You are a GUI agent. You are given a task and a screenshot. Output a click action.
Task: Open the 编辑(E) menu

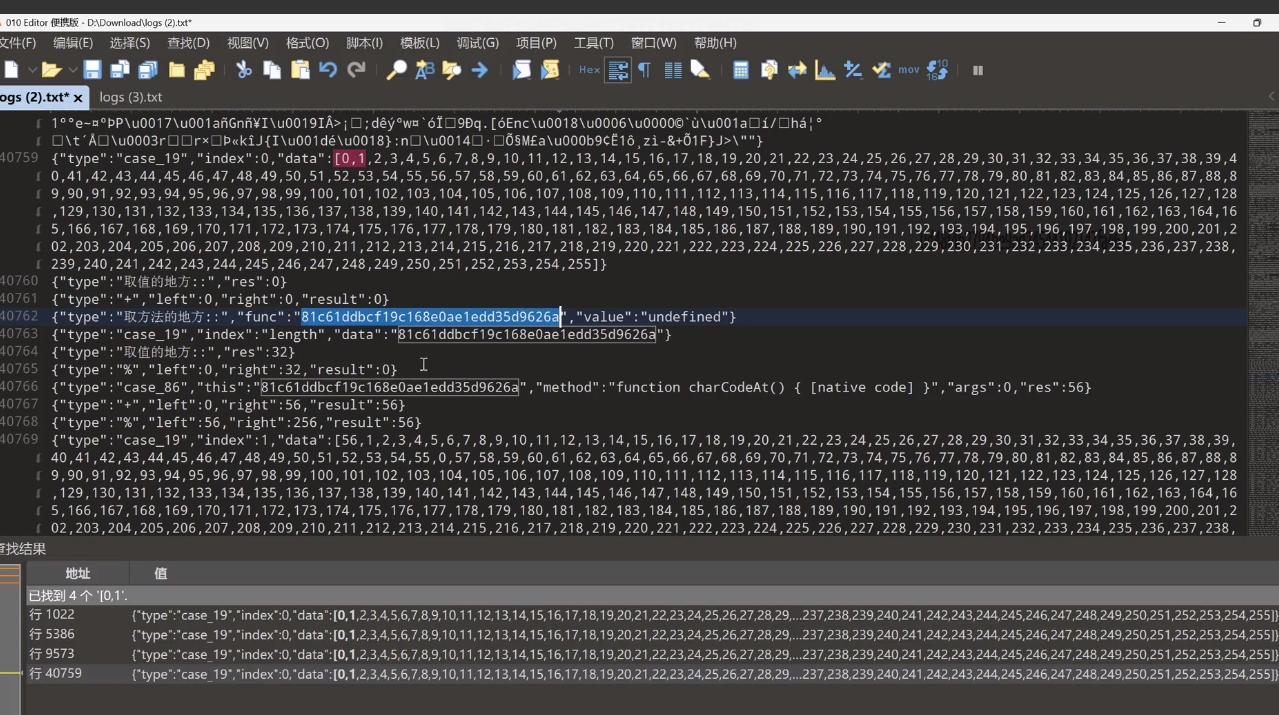pos(73,43)
